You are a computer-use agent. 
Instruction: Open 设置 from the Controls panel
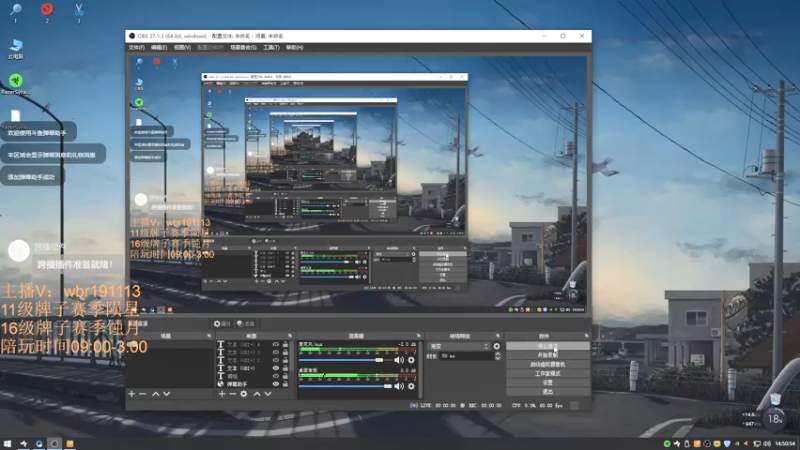(547, 383)
